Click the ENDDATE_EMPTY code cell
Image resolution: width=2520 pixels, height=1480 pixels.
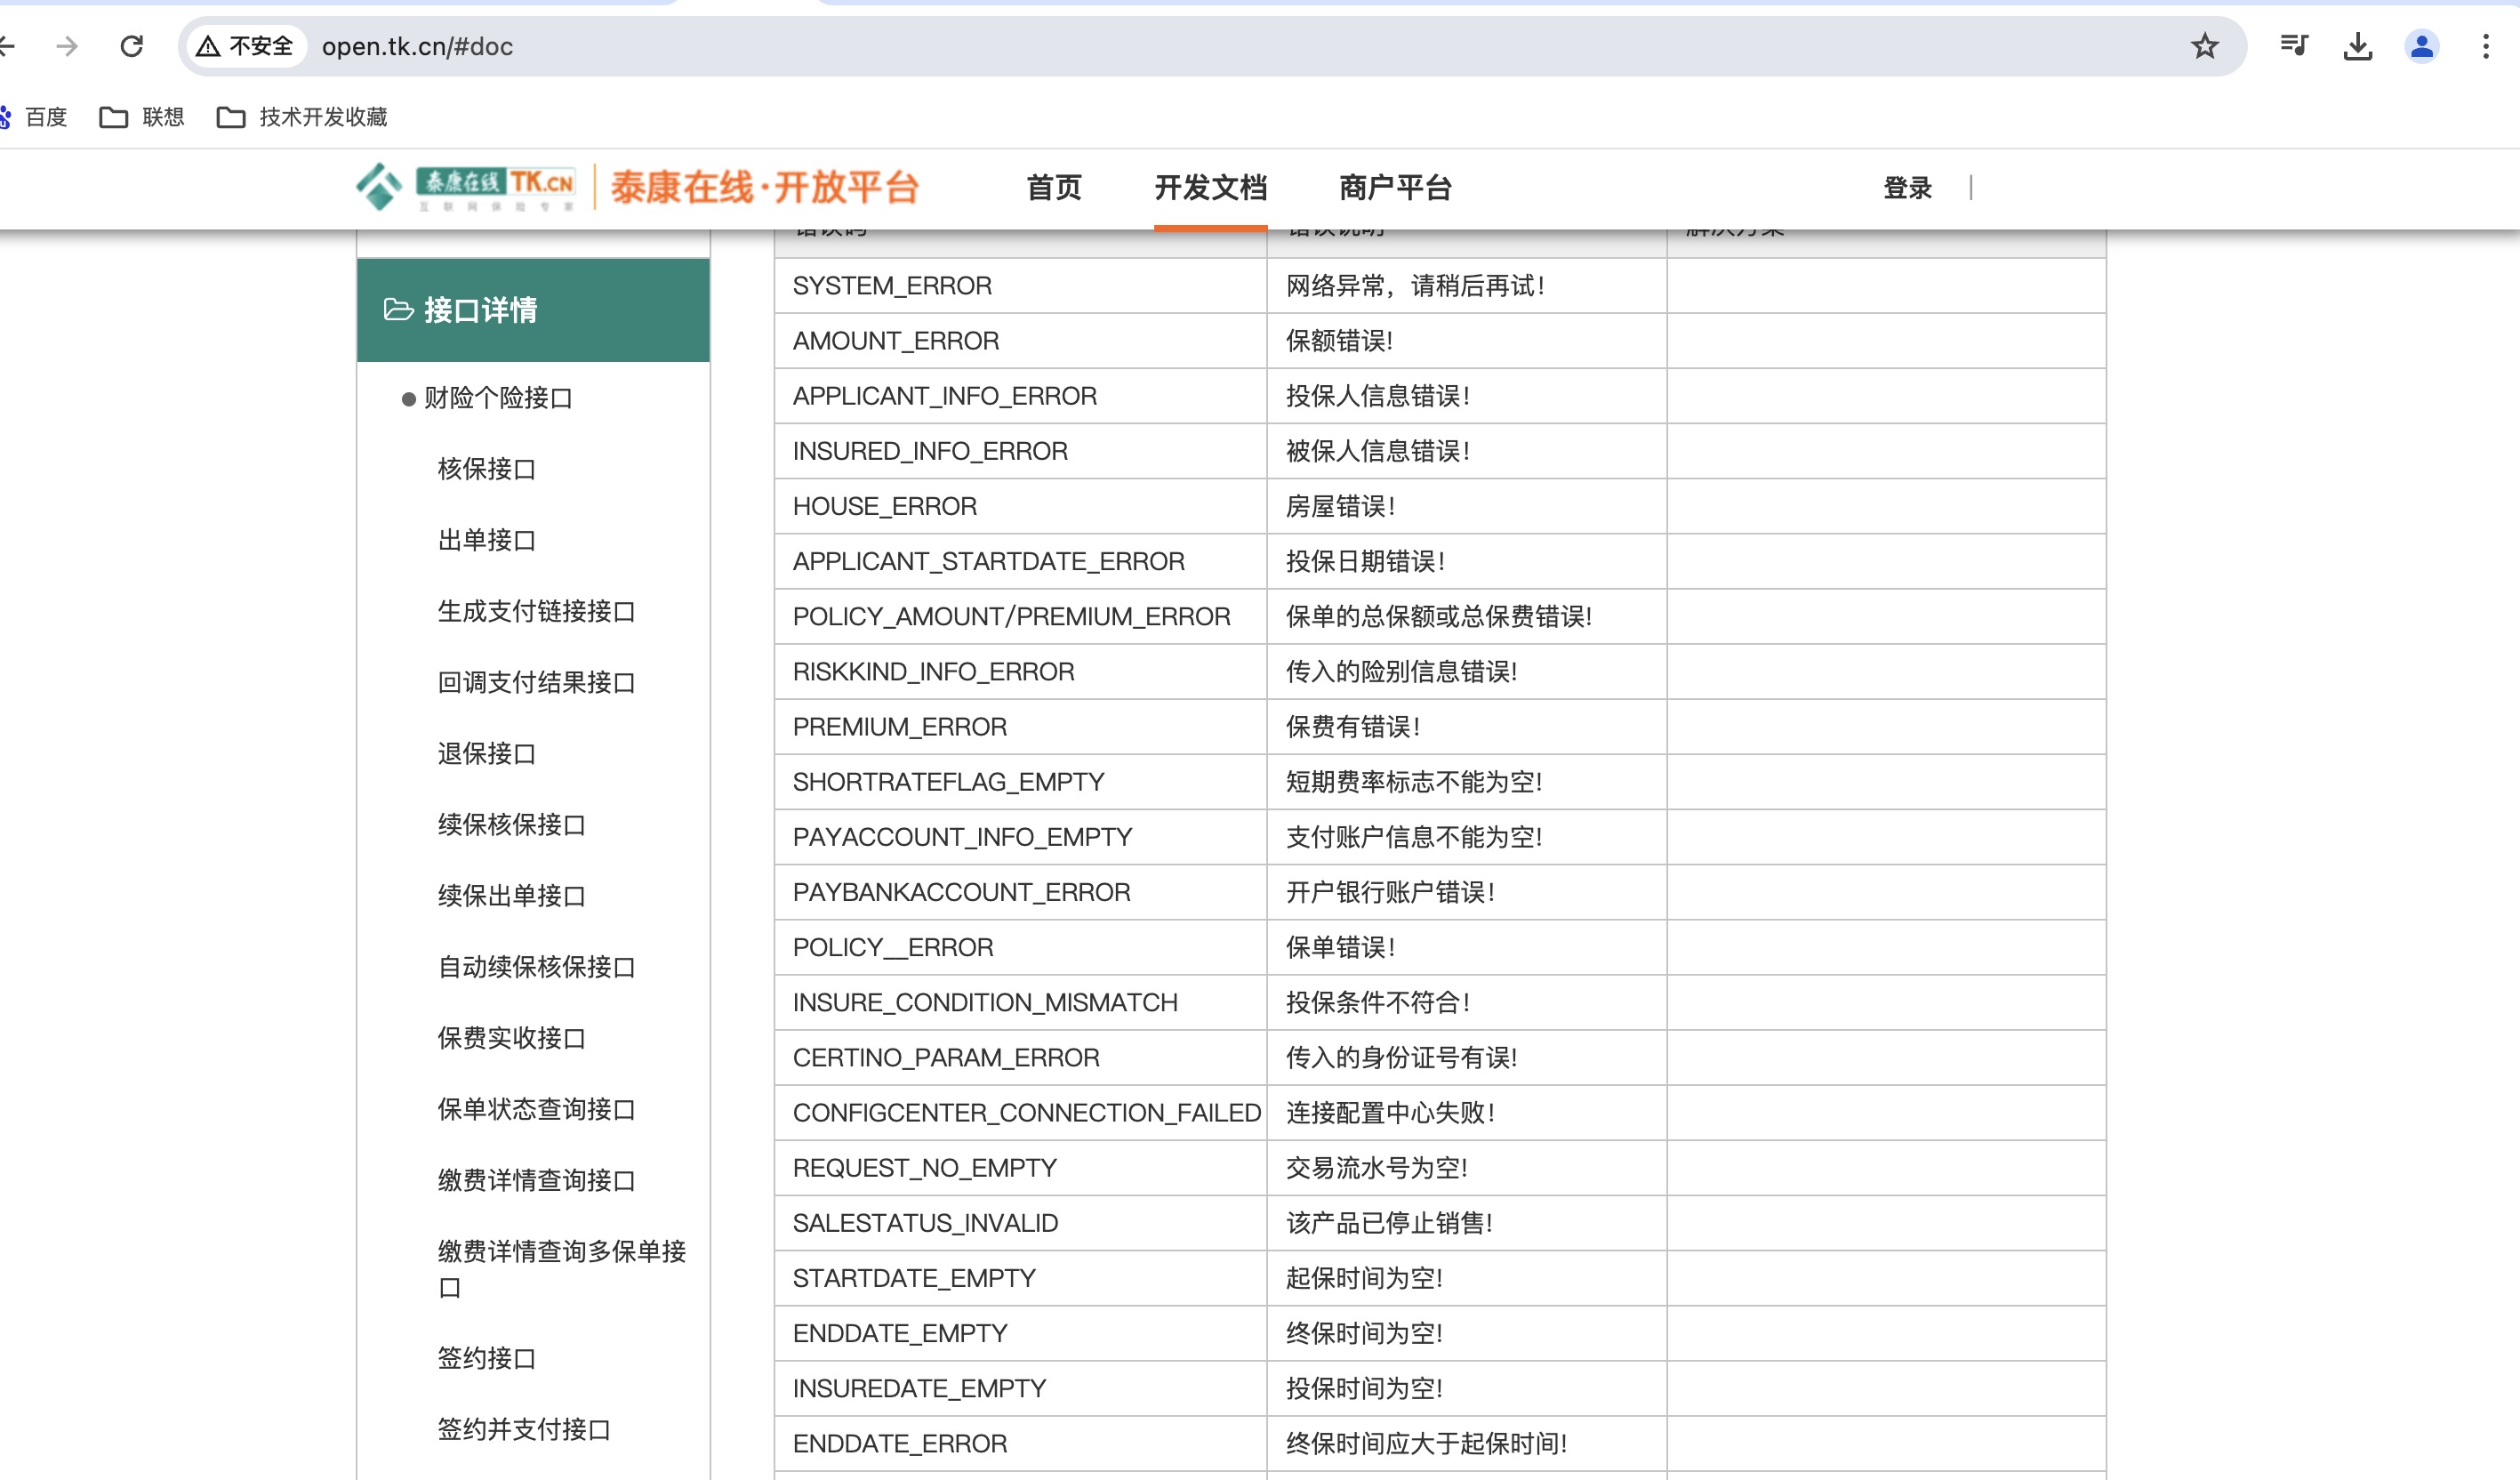pyautogui.click(x=1020, y=1332)
